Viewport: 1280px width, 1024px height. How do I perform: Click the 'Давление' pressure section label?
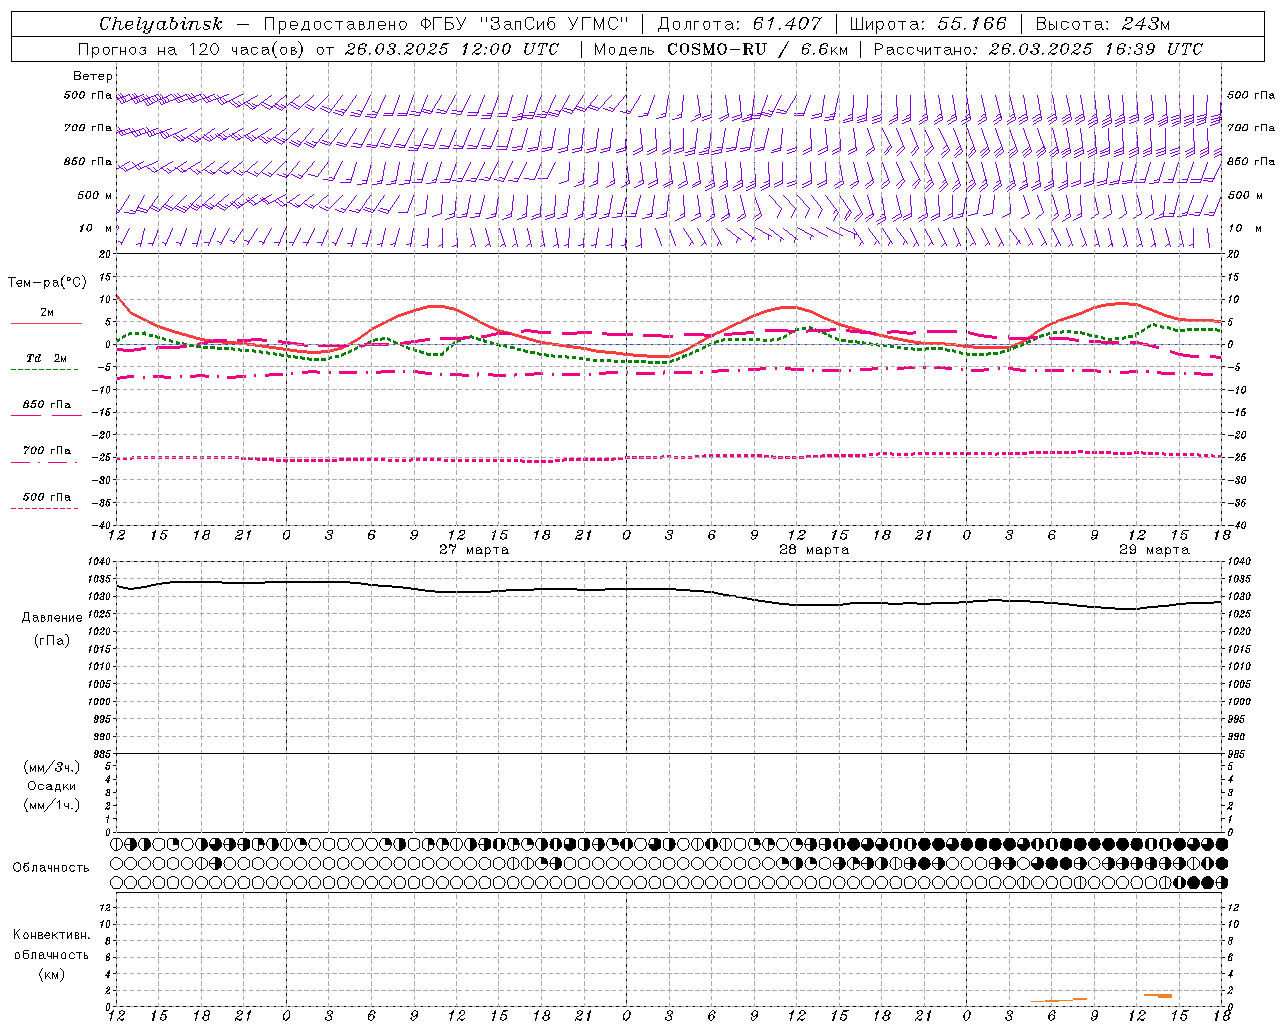tap(52, 618)
